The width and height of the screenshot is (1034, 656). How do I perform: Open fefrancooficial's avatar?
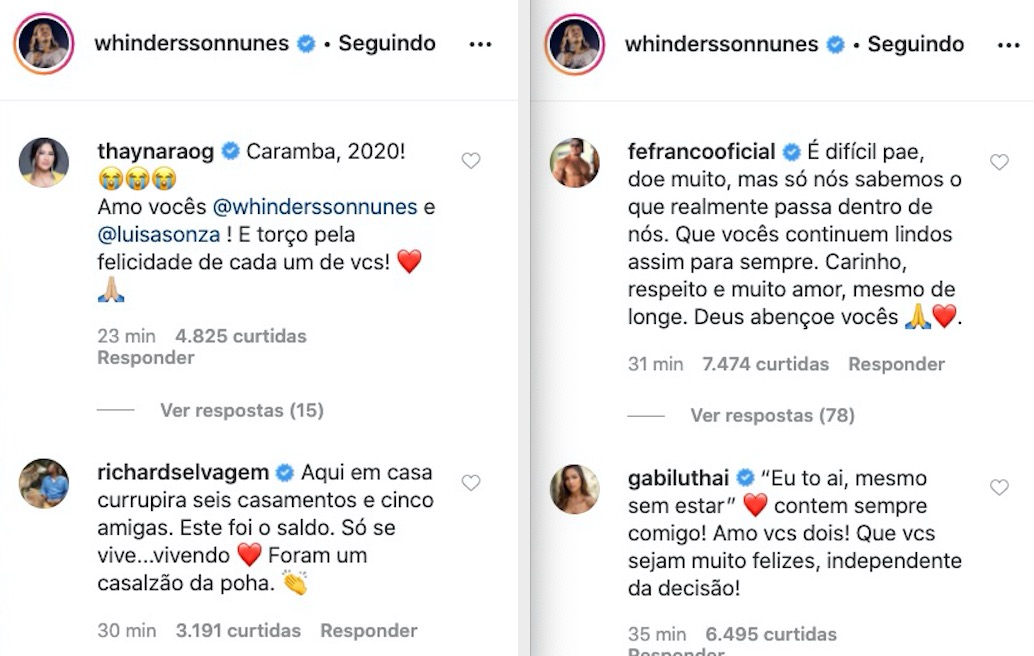tap(574, 163)
